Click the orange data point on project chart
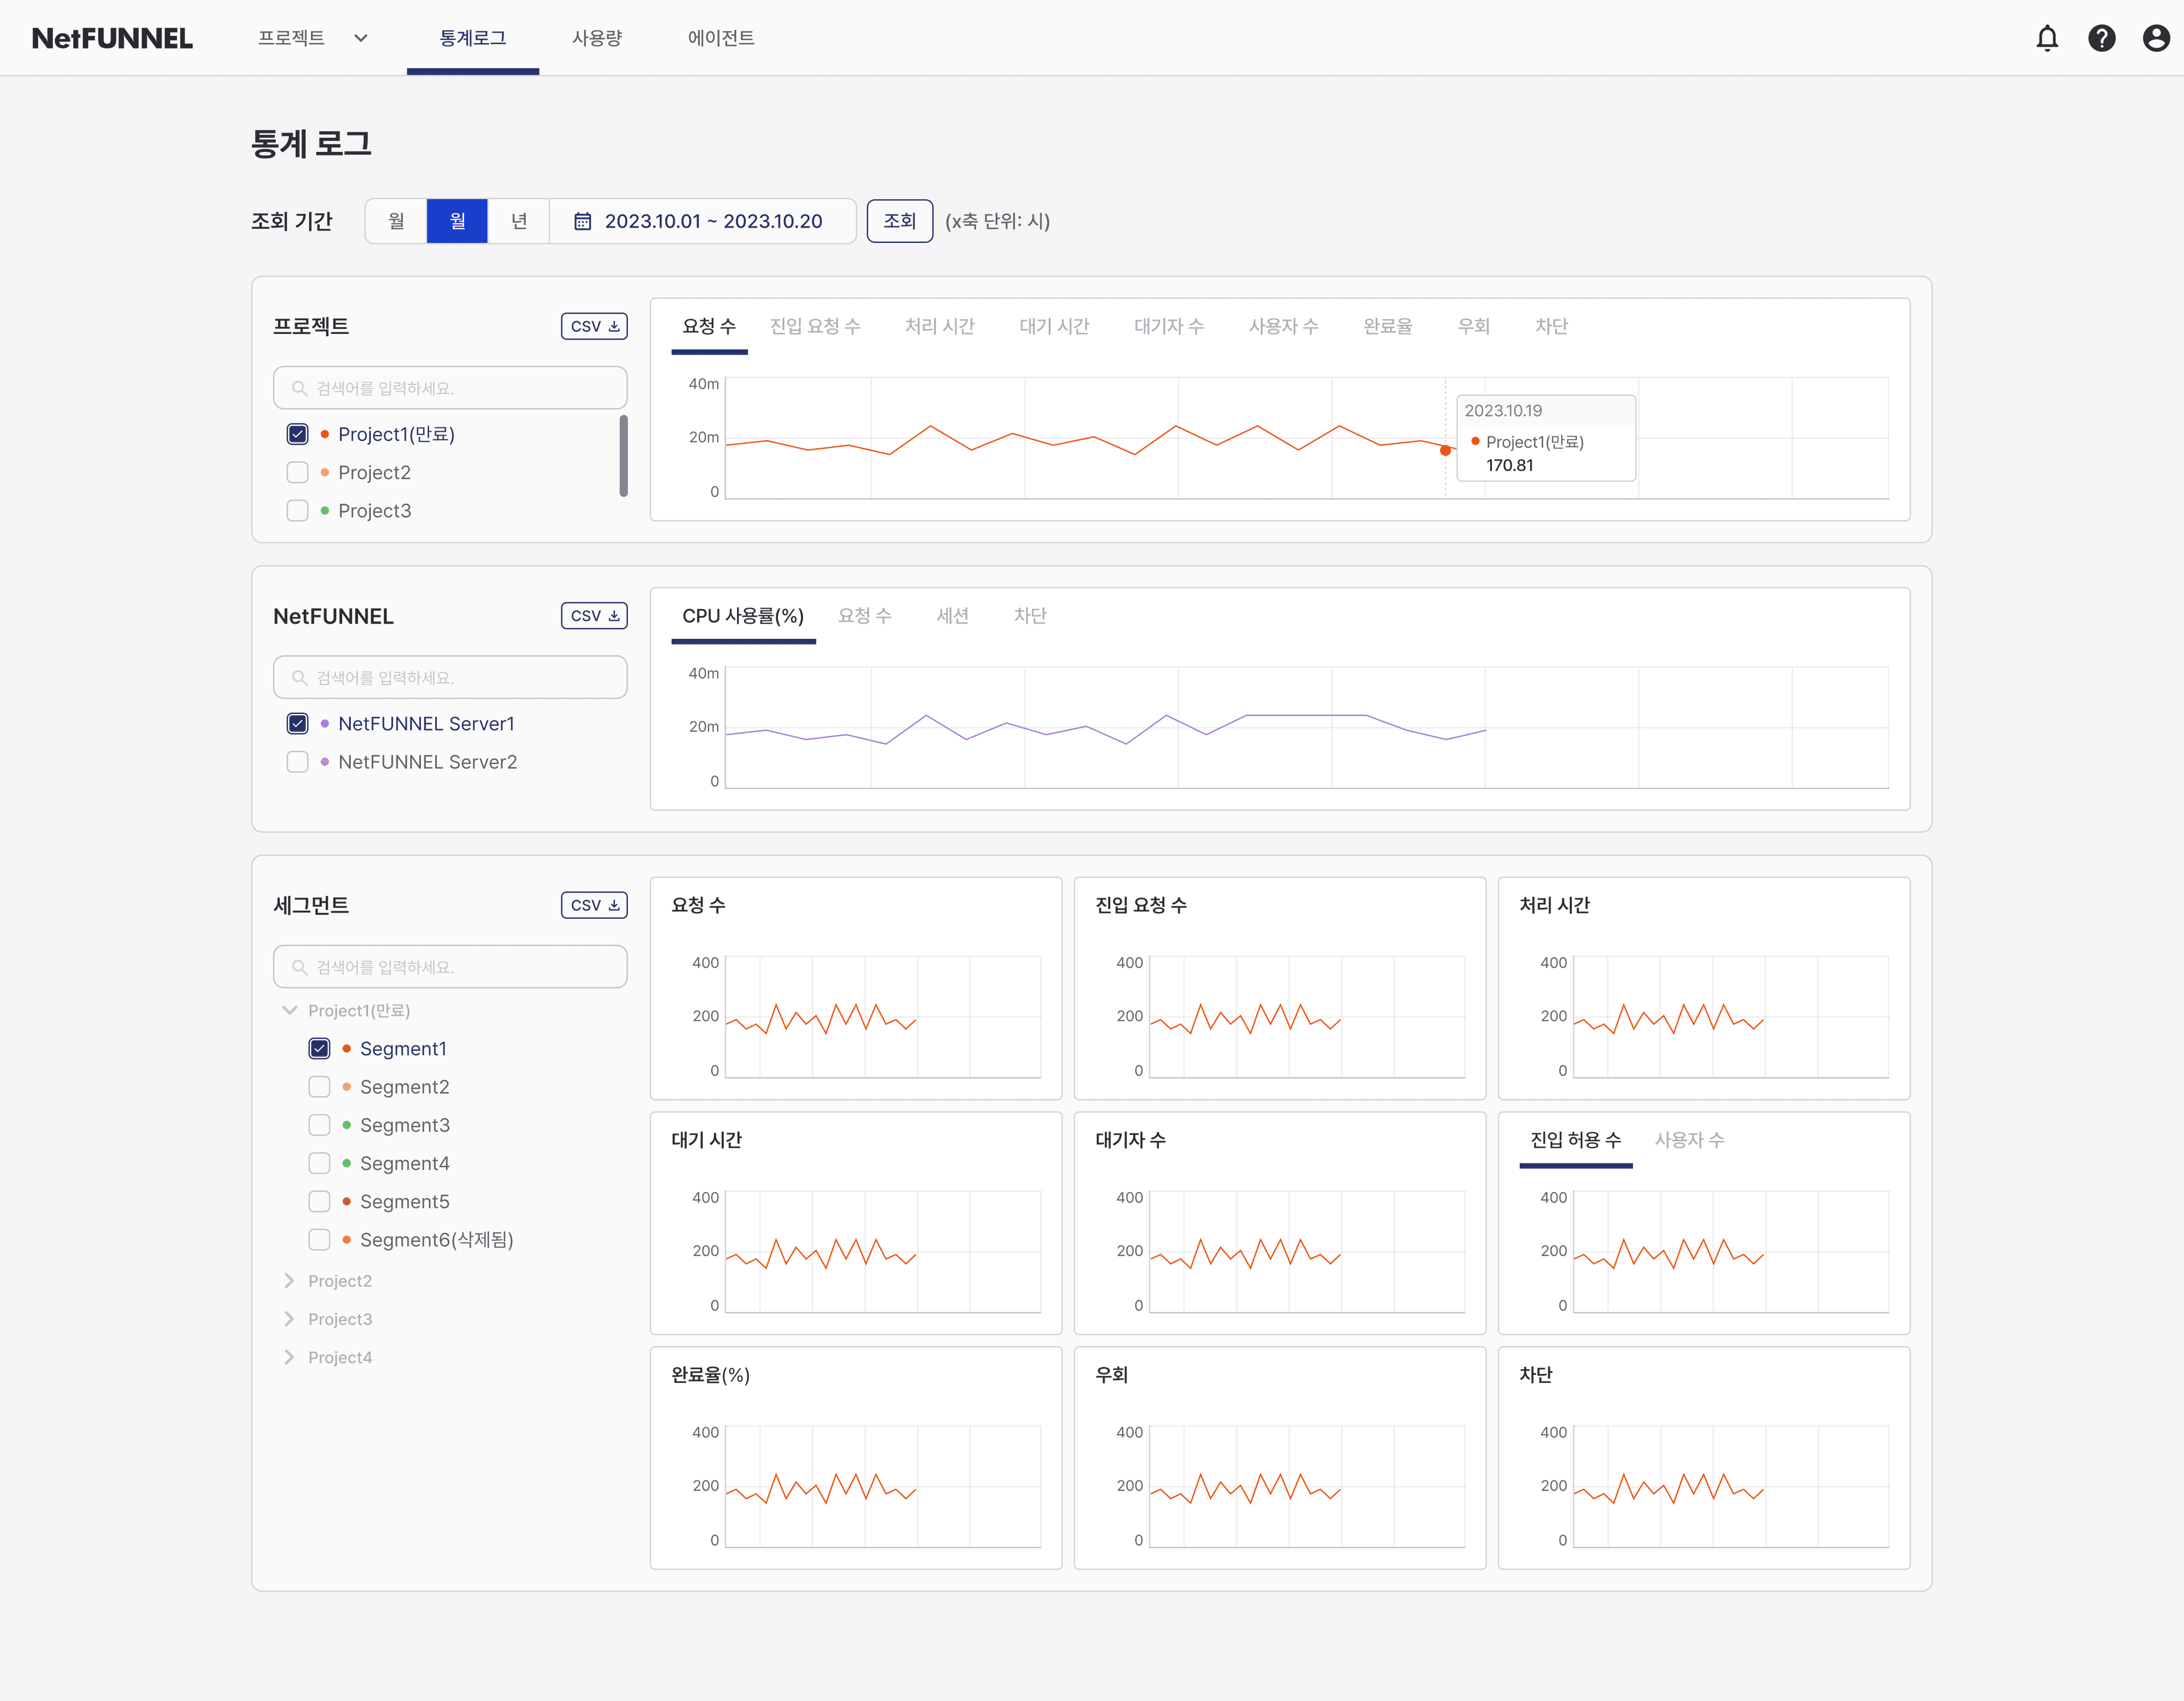 tap(1445, 450)
